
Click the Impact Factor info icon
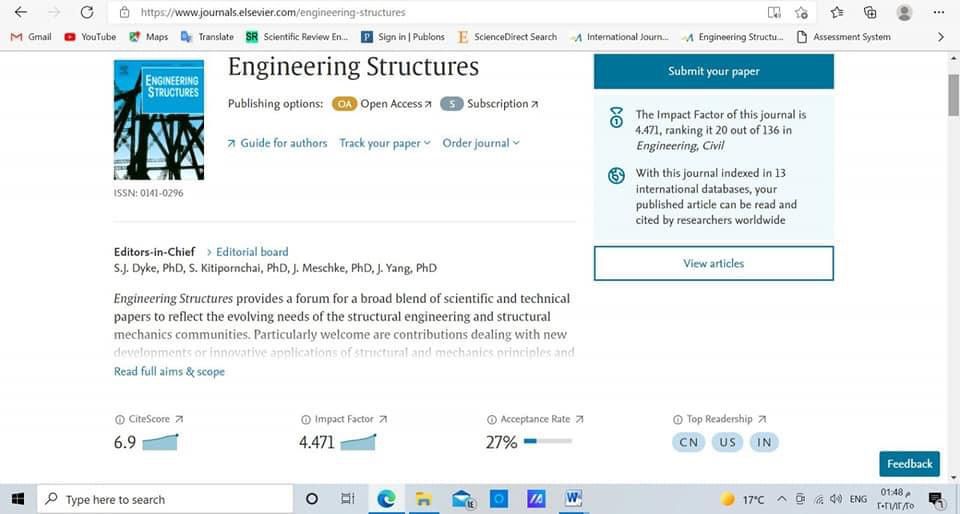coord(306,420)
